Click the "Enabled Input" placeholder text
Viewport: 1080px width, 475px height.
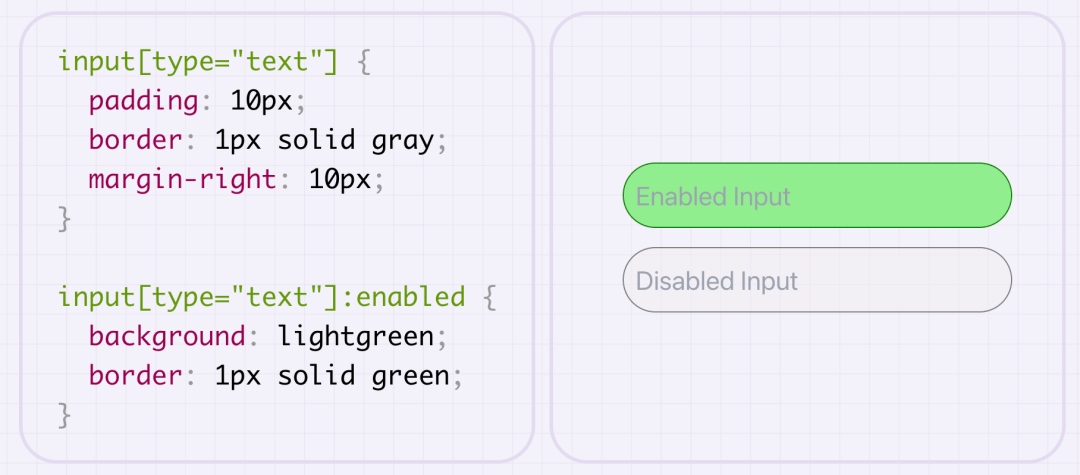coord(713,196)
